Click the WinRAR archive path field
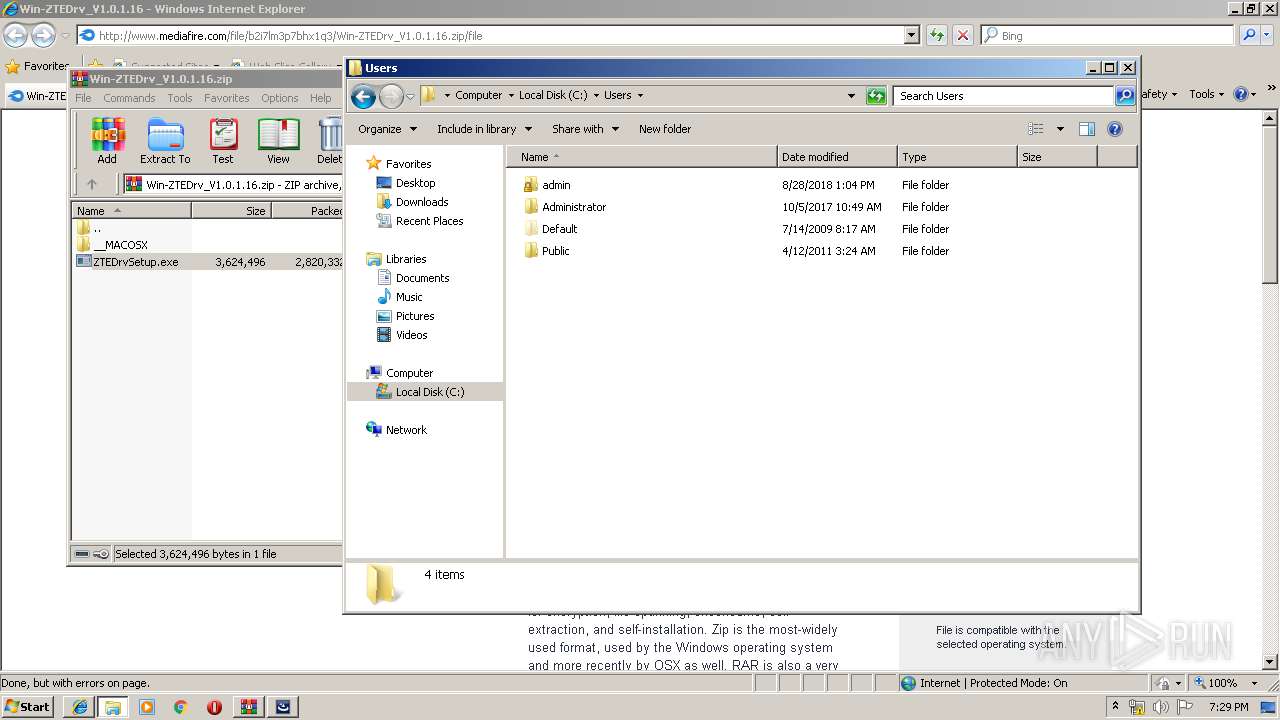1280x720 pixels. pos(232,184)
